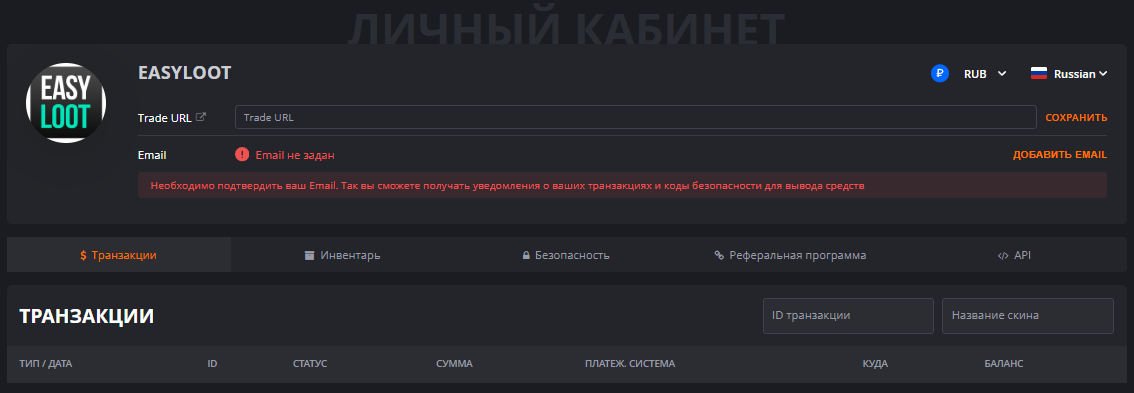Open the Russian language dropdown
The image size is (1134, 393).
(x=1080, y=74)
